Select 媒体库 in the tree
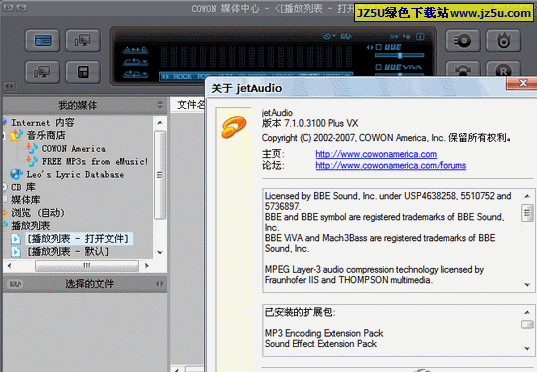 (x=26, y=200)
